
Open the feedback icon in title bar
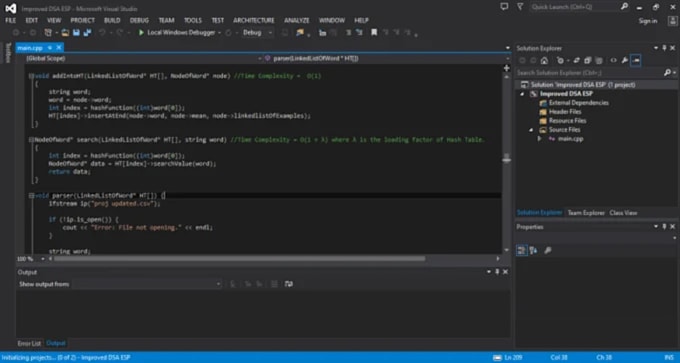[504, 7]
